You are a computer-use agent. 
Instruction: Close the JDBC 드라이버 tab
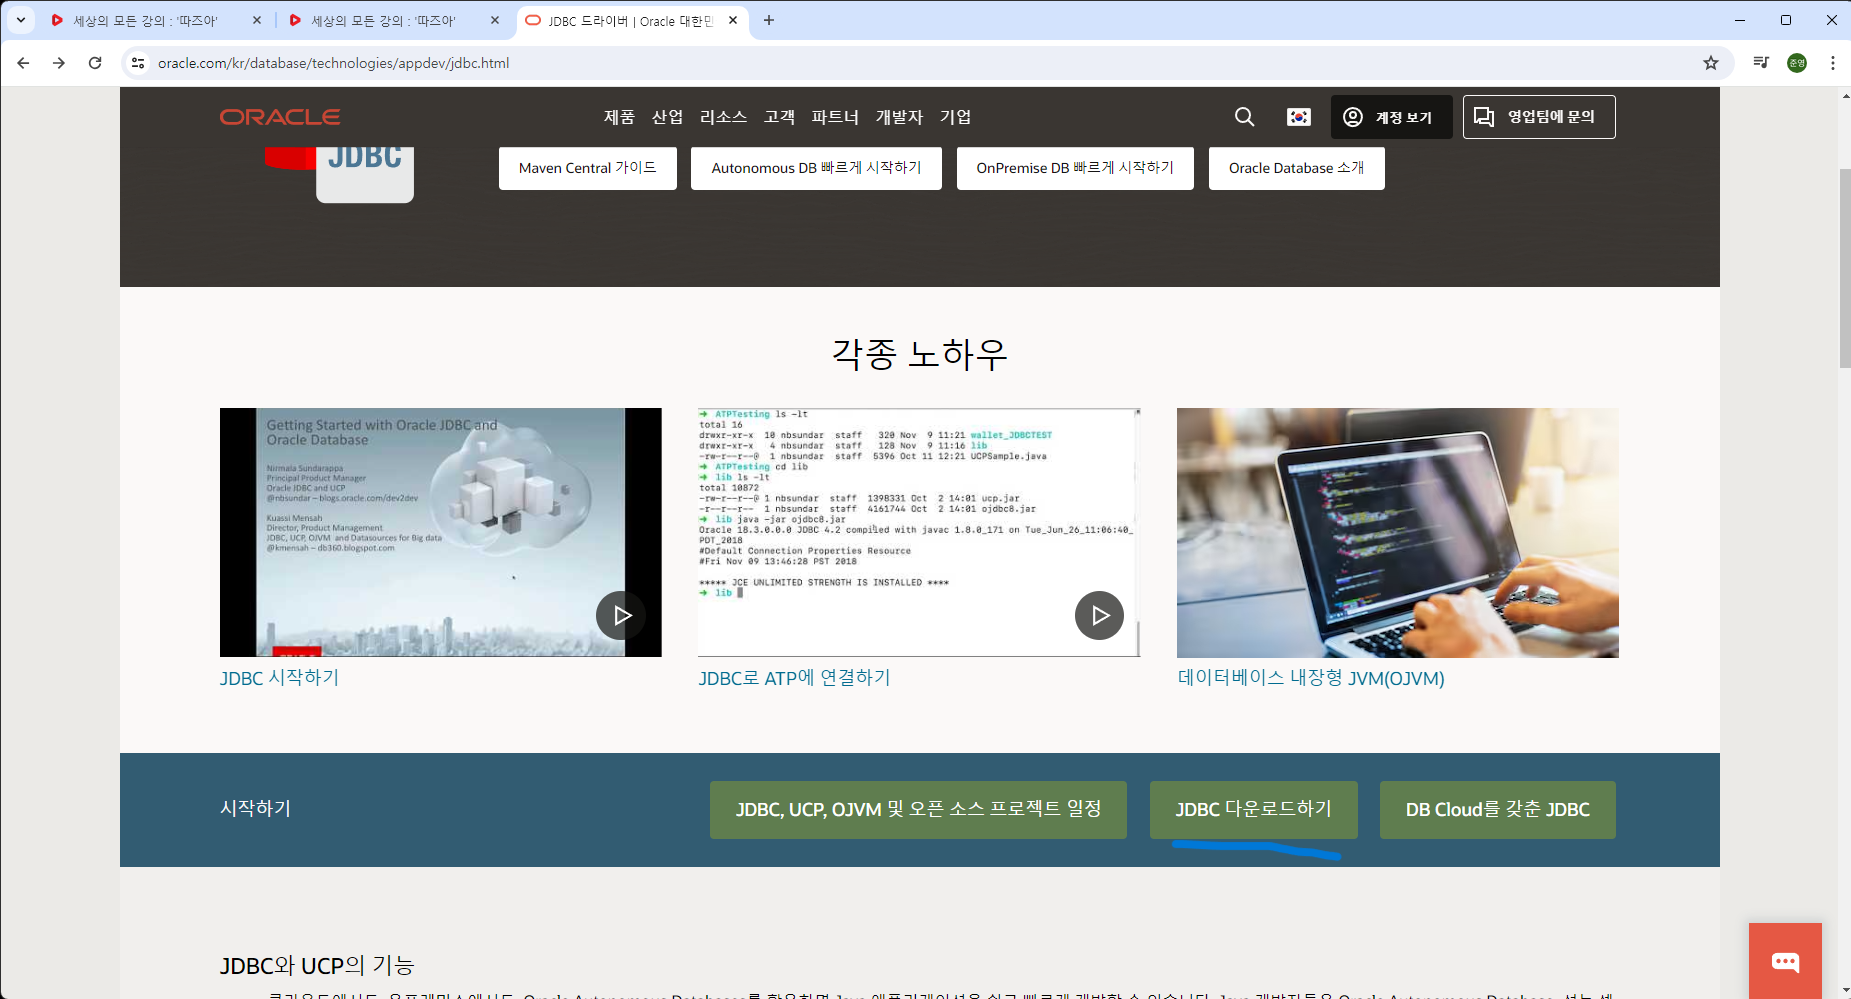[733, 20]
